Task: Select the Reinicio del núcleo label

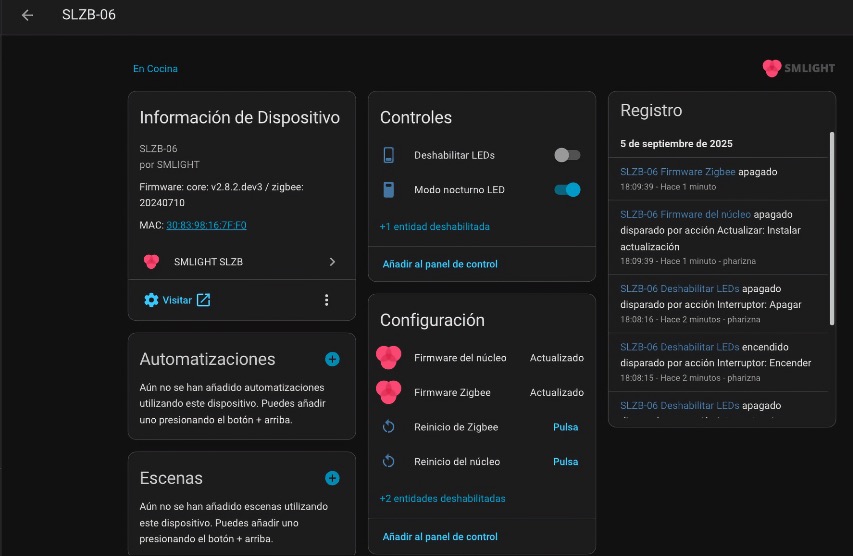Action: pyautogui.click(x=457, y=461)
